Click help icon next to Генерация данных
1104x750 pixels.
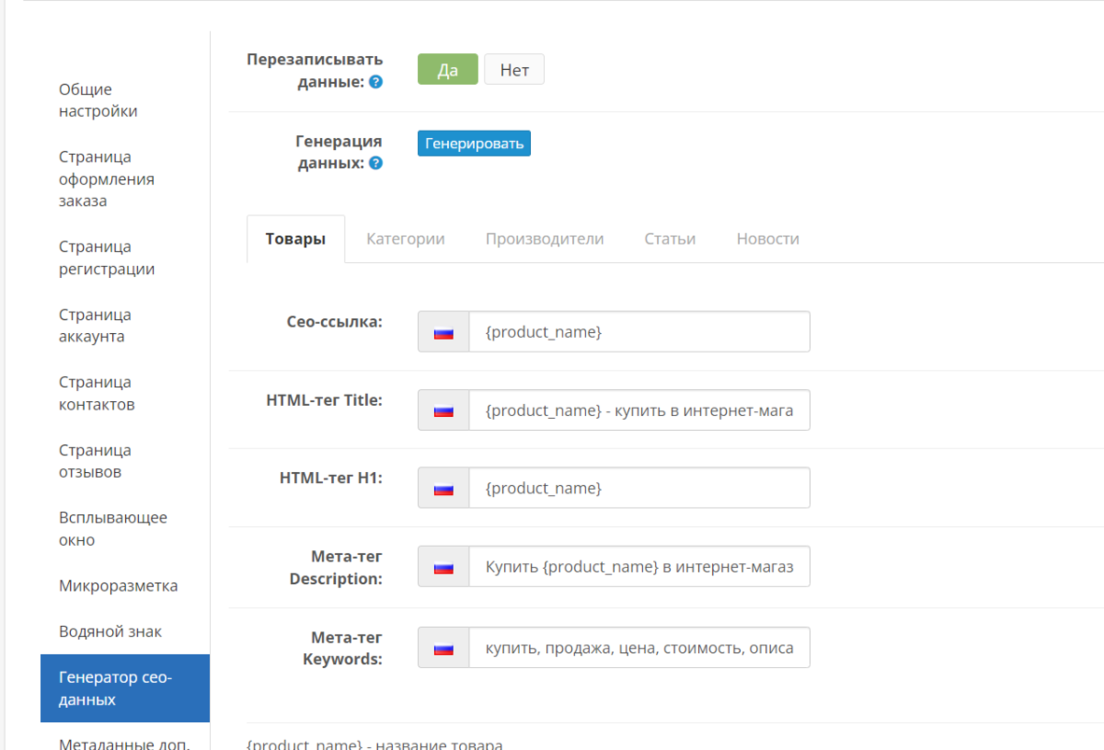coord(376,163)
